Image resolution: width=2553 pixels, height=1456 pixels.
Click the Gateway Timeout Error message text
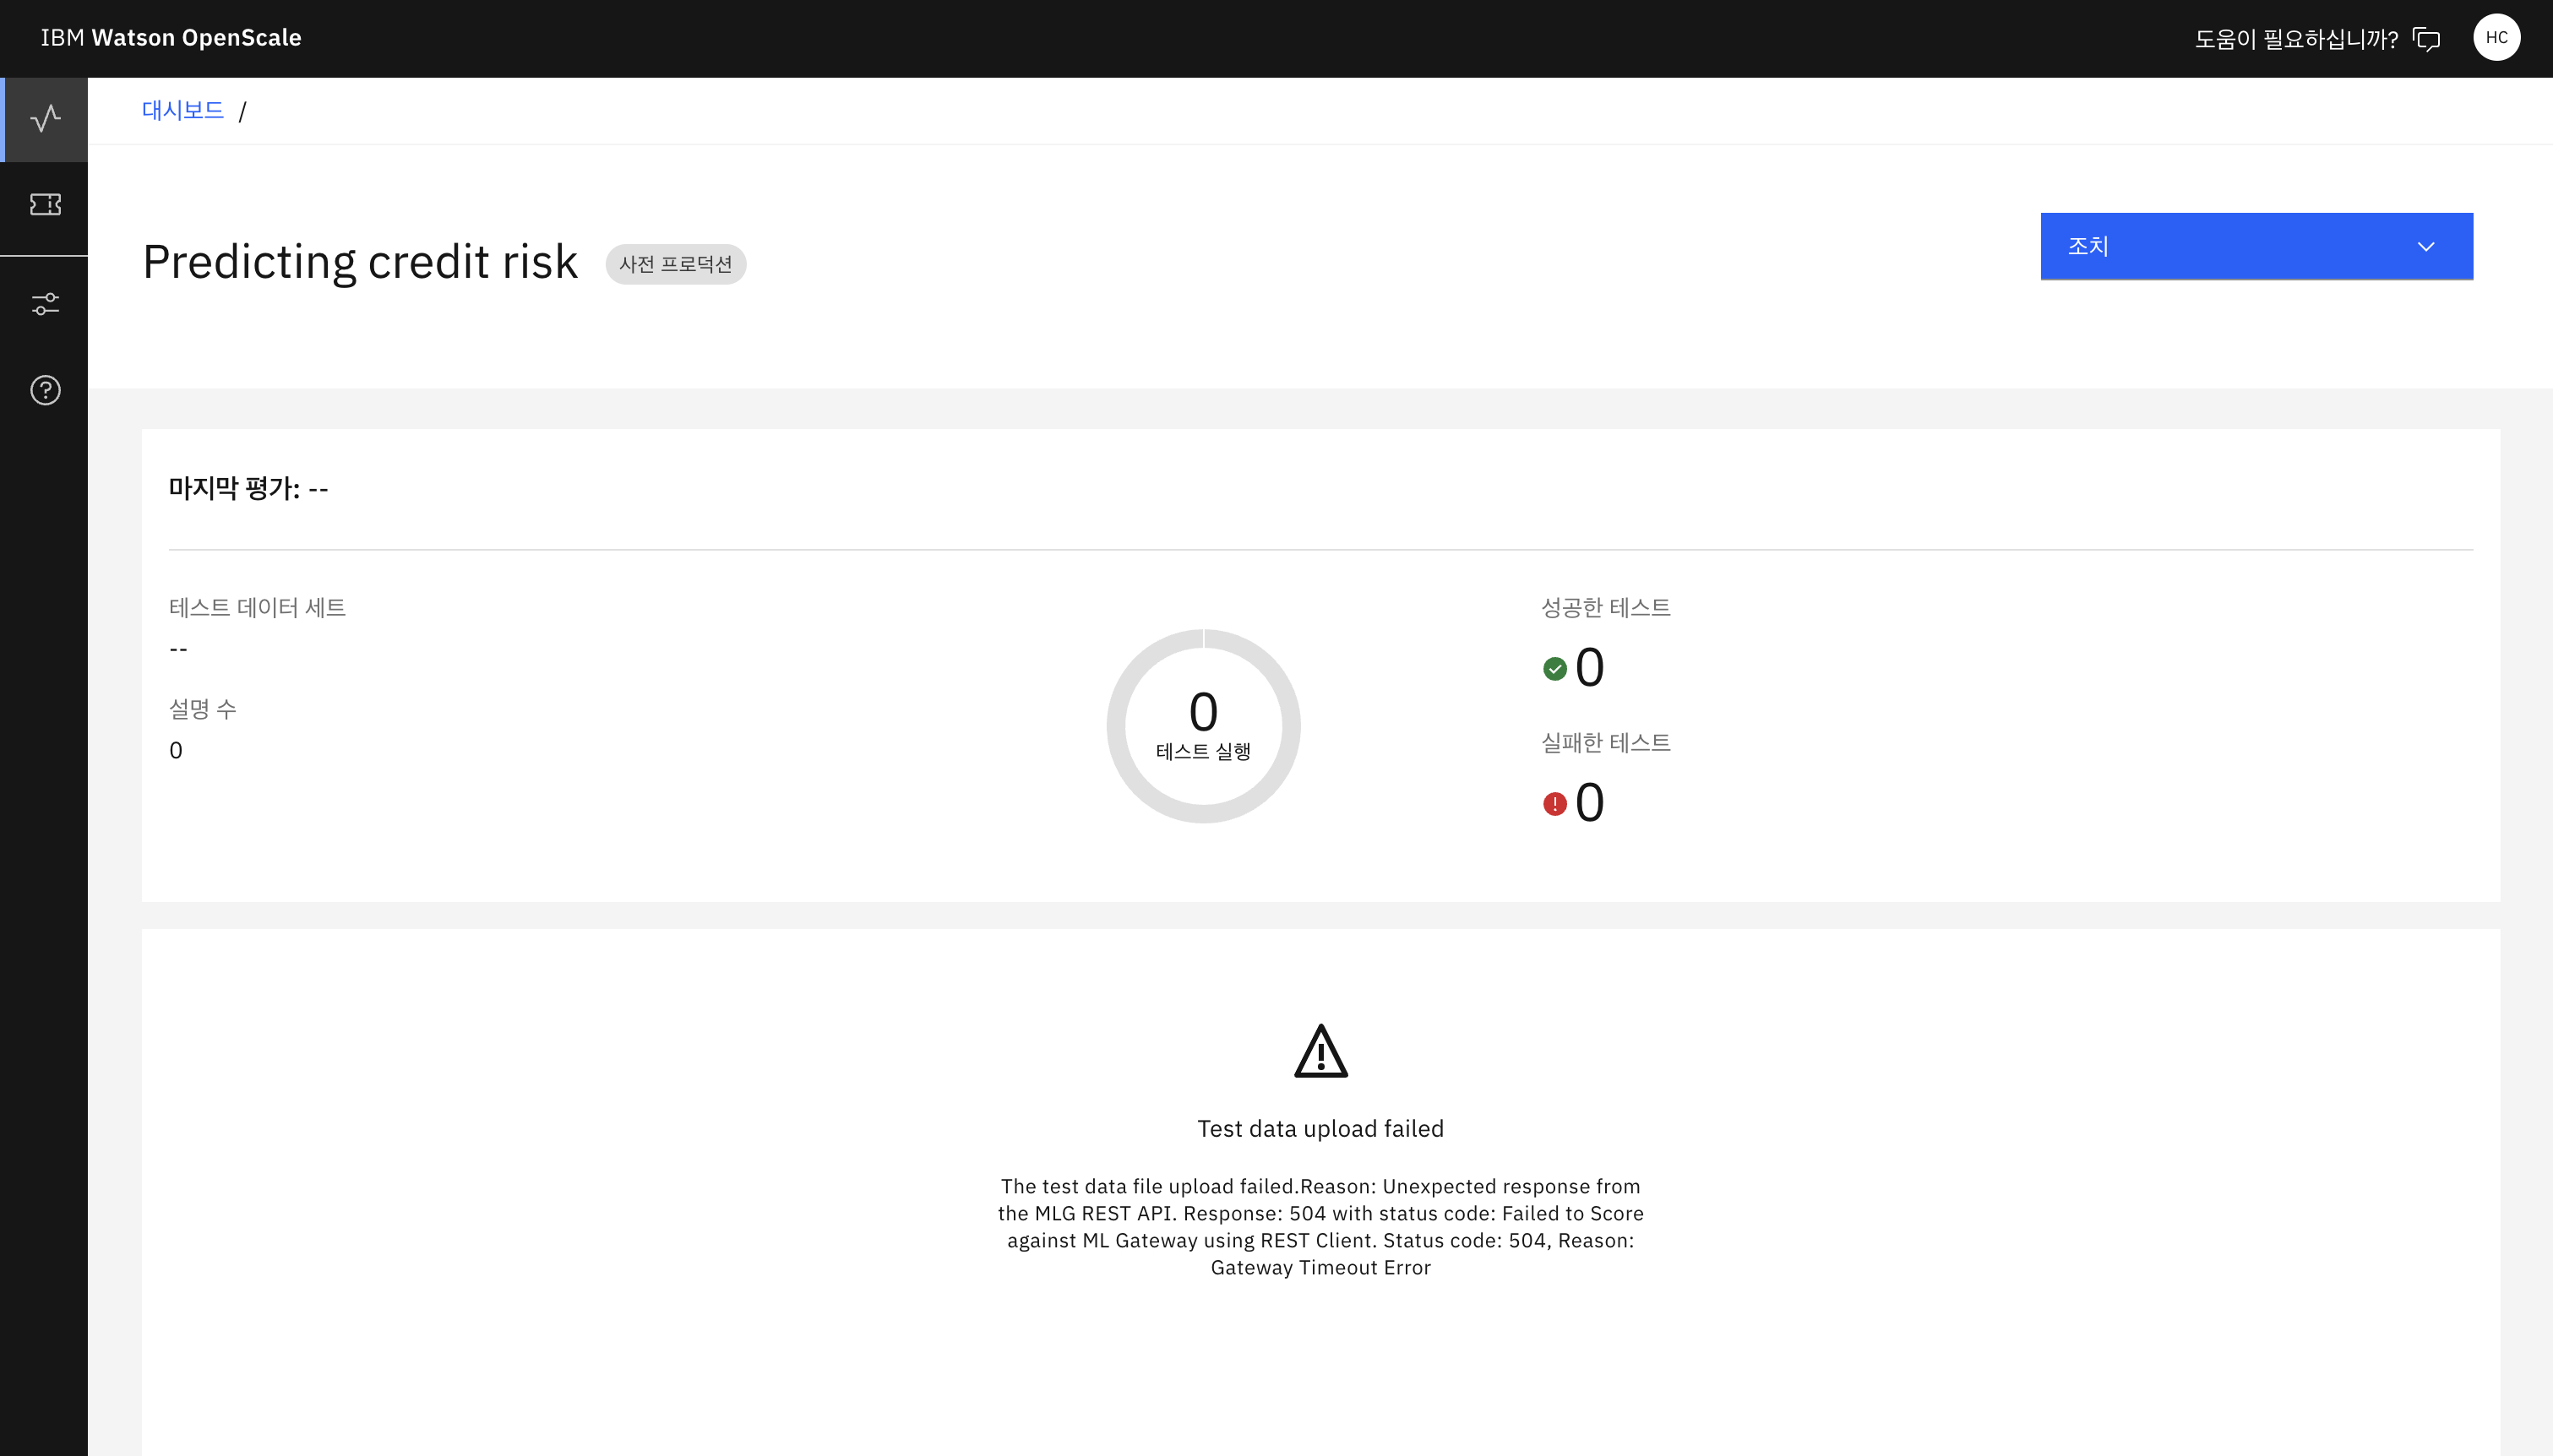click(x=1320, y=1226)
